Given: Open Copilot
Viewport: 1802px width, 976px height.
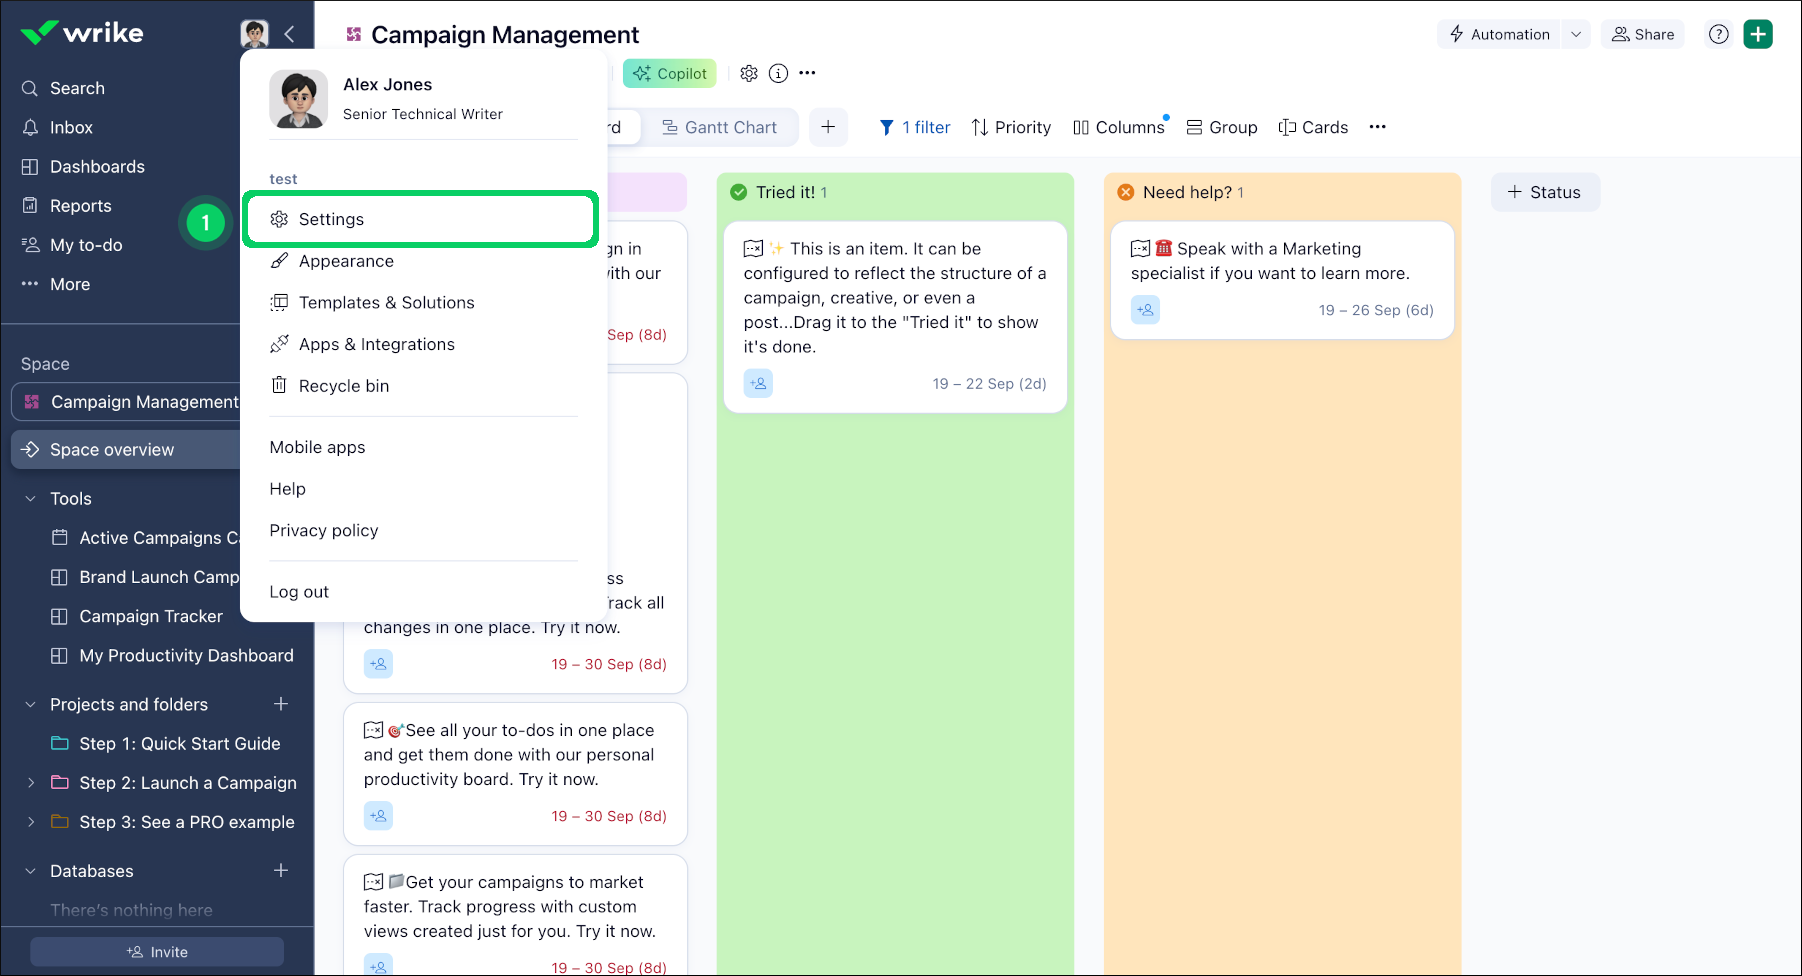Looking at the screenshot, I should [670, 73].
